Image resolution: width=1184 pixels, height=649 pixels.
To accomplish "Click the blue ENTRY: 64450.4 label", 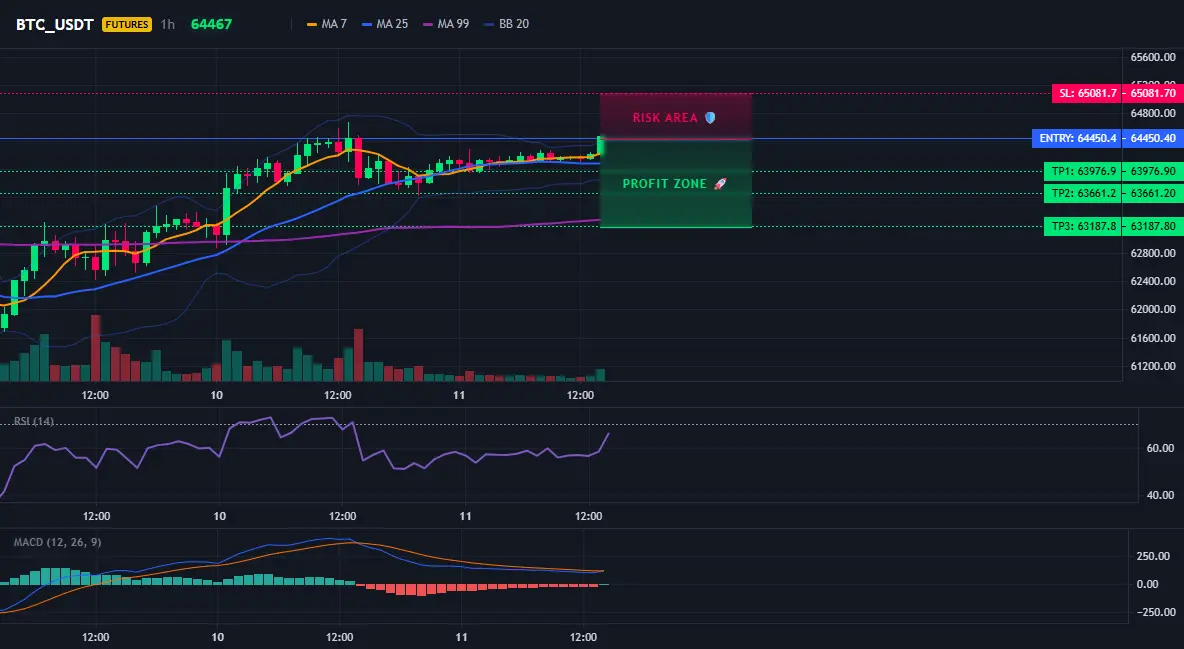I will click(x=1077, y=138).
